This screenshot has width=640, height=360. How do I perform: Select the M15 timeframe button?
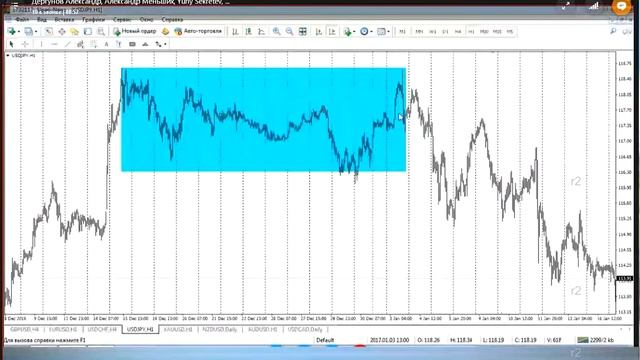(x=497, y=31)
